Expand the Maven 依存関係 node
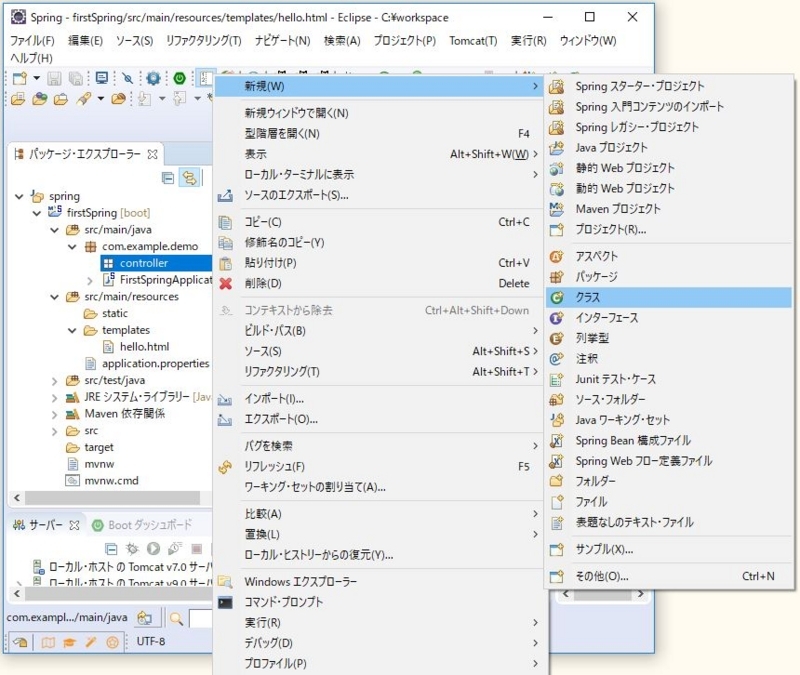800x675 pixels. (x=55, y=414)
